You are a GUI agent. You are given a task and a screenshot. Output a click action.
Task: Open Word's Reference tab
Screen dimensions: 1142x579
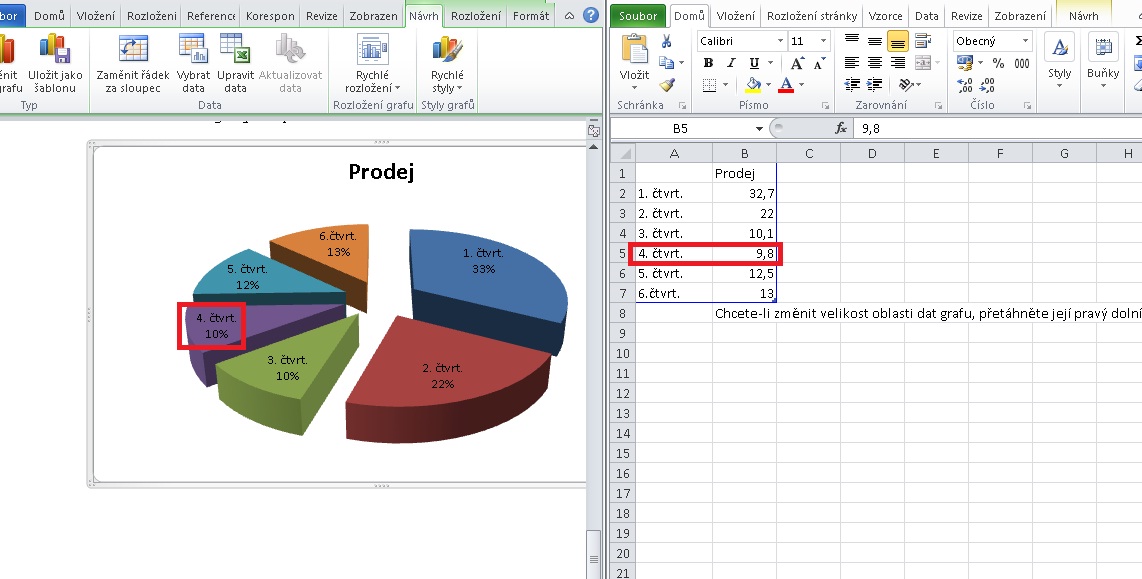pyautogui.click(x=210, y=15)
